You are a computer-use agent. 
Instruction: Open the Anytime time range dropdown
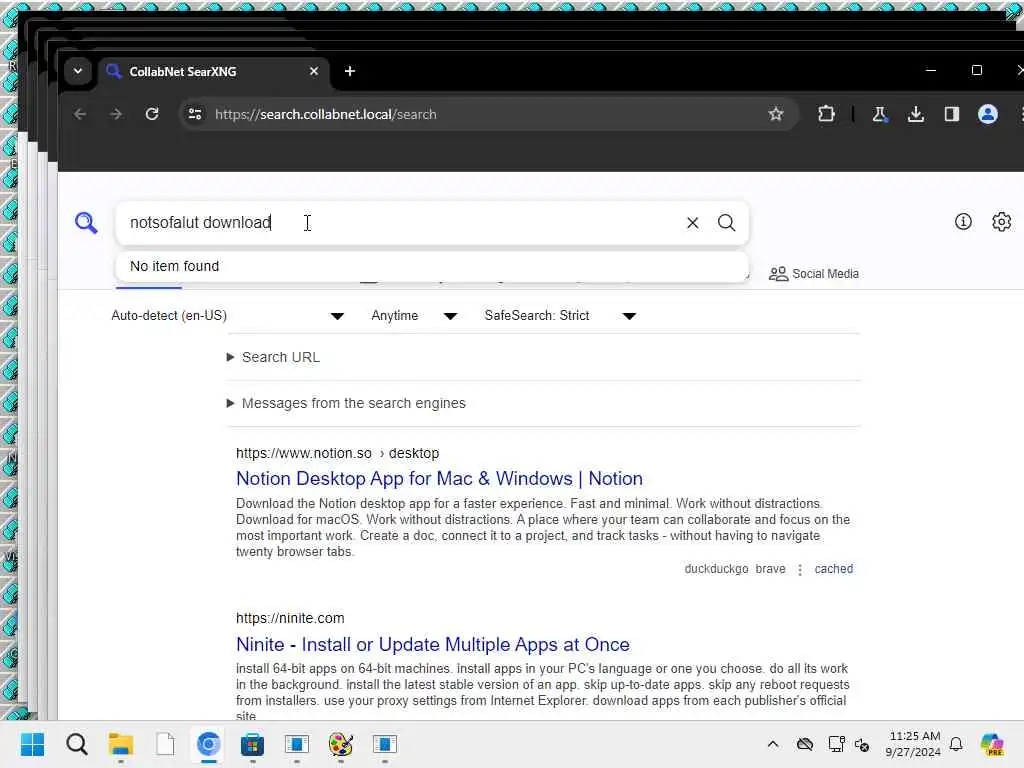[x=414, y=316]
